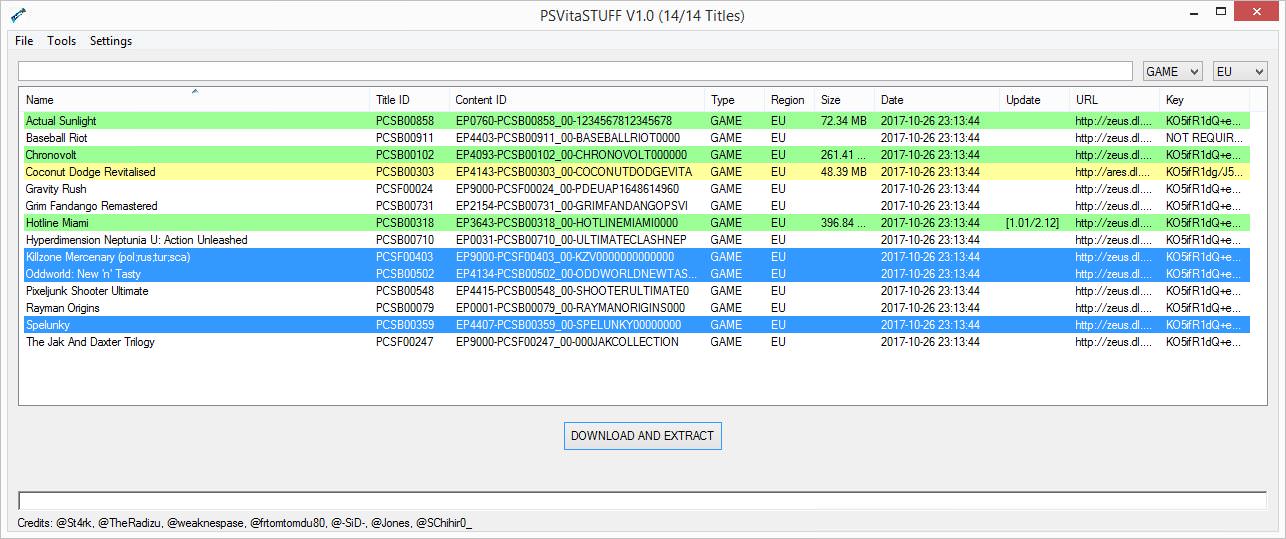
Task: Select Grim Fandango Remastered row
Action: (x=636, y=206)
